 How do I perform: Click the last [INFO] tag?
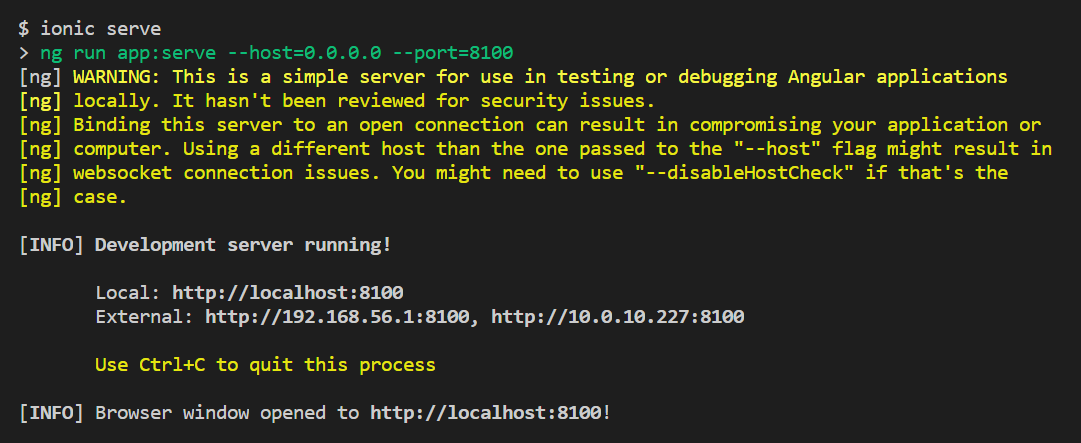(51, 413)
